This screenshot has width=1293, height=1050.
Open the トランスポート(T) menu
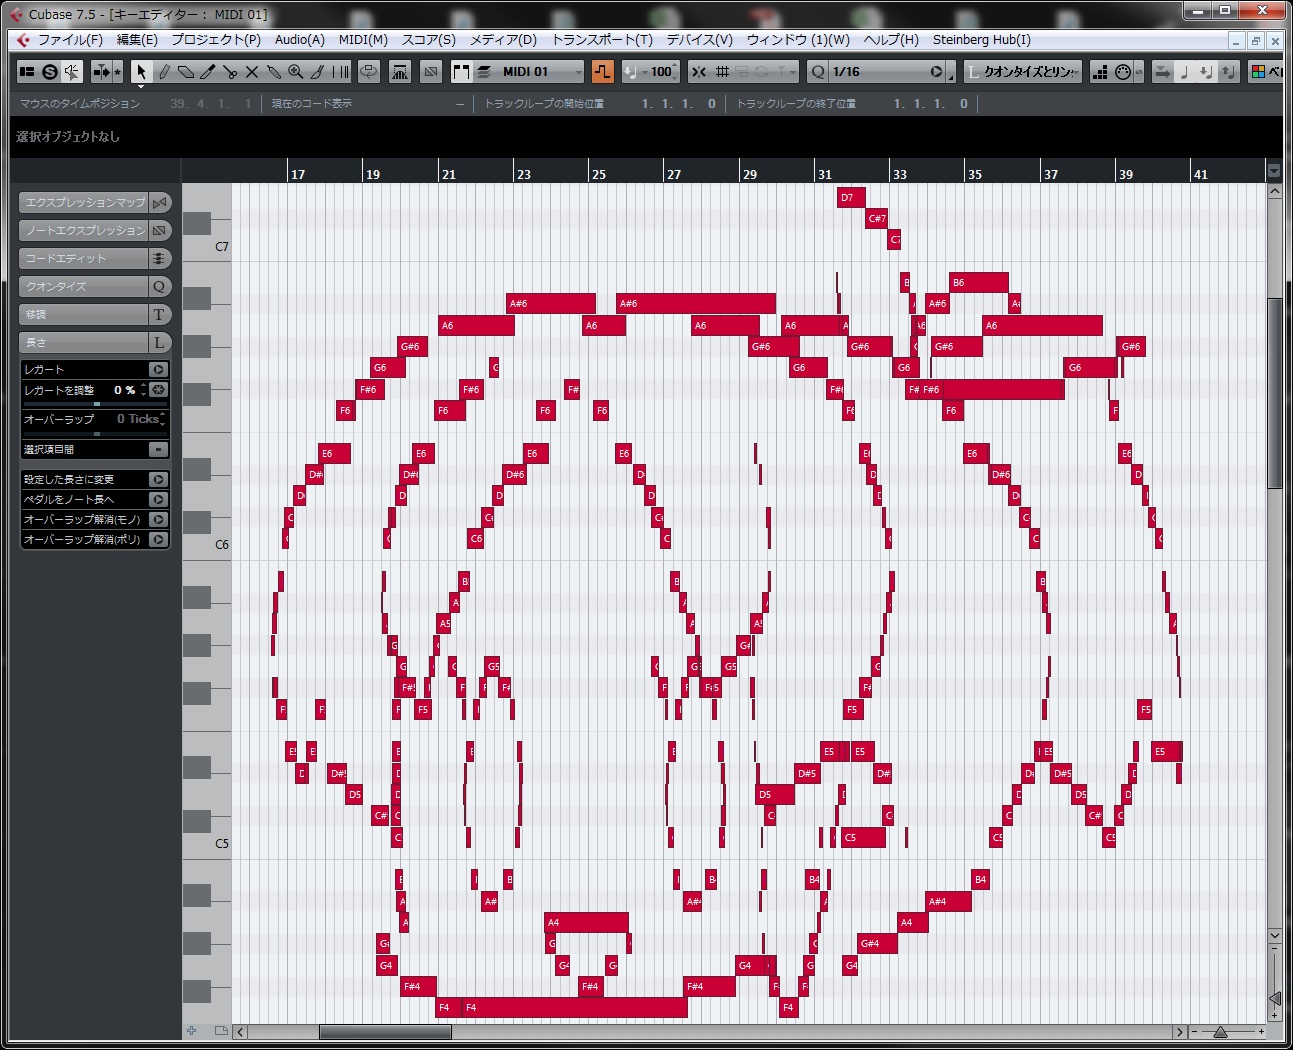(601, 40)
